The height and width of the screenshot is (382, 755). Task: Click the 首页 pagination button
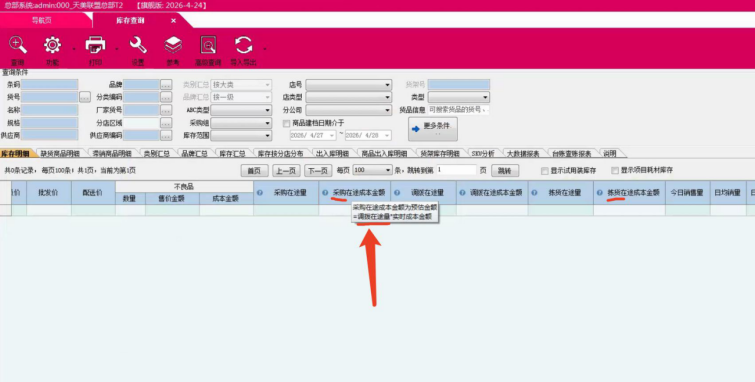click(254, 171)
